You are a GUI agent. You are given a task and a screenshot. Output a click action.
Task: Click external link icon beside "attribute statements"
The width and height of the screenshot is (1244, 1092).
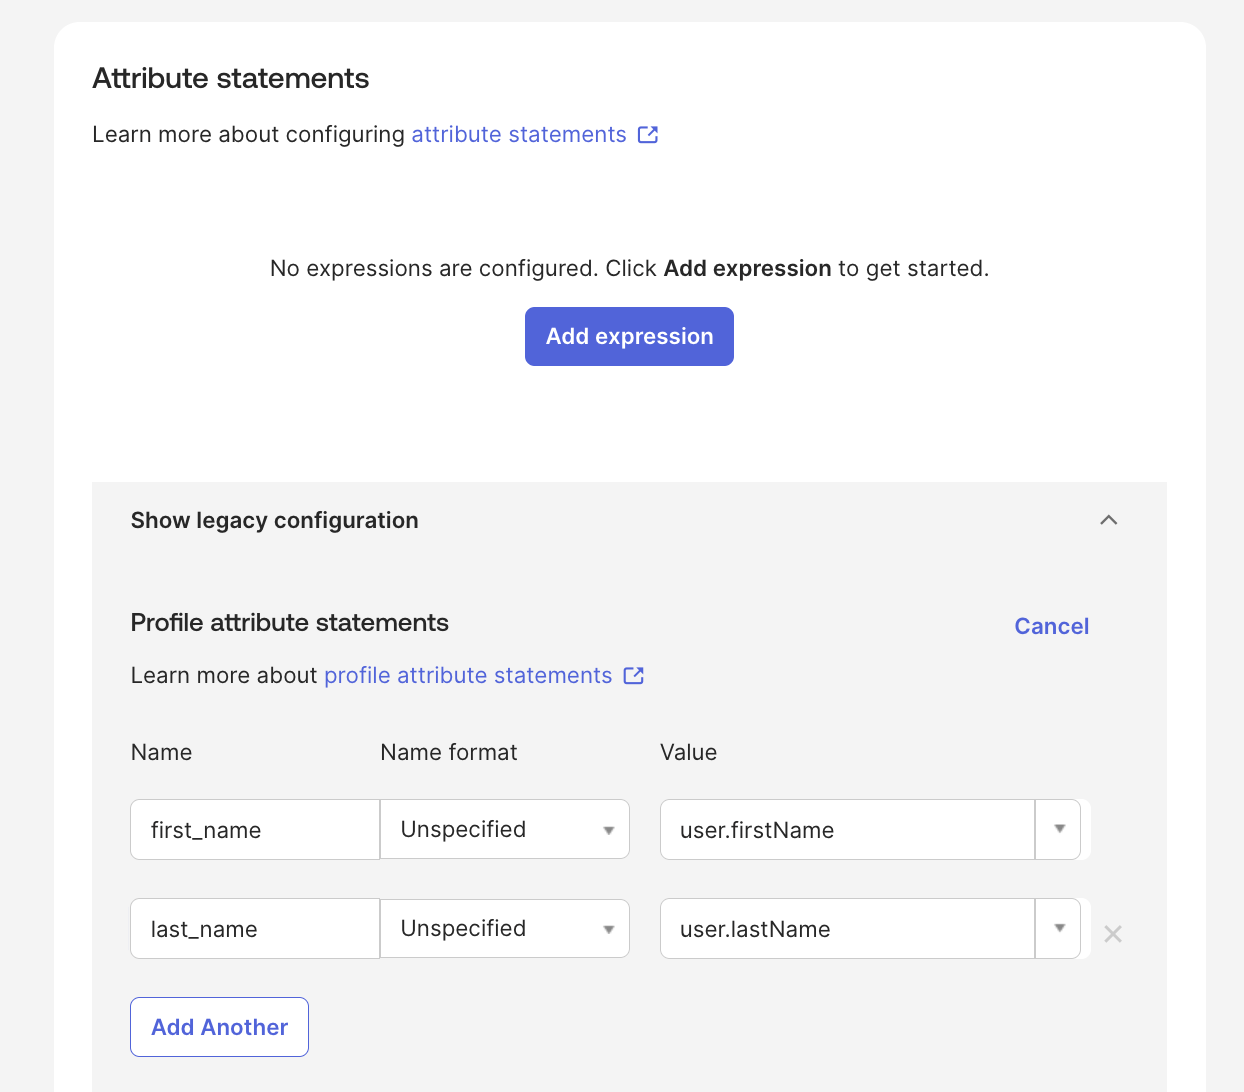tap(648, 134)
